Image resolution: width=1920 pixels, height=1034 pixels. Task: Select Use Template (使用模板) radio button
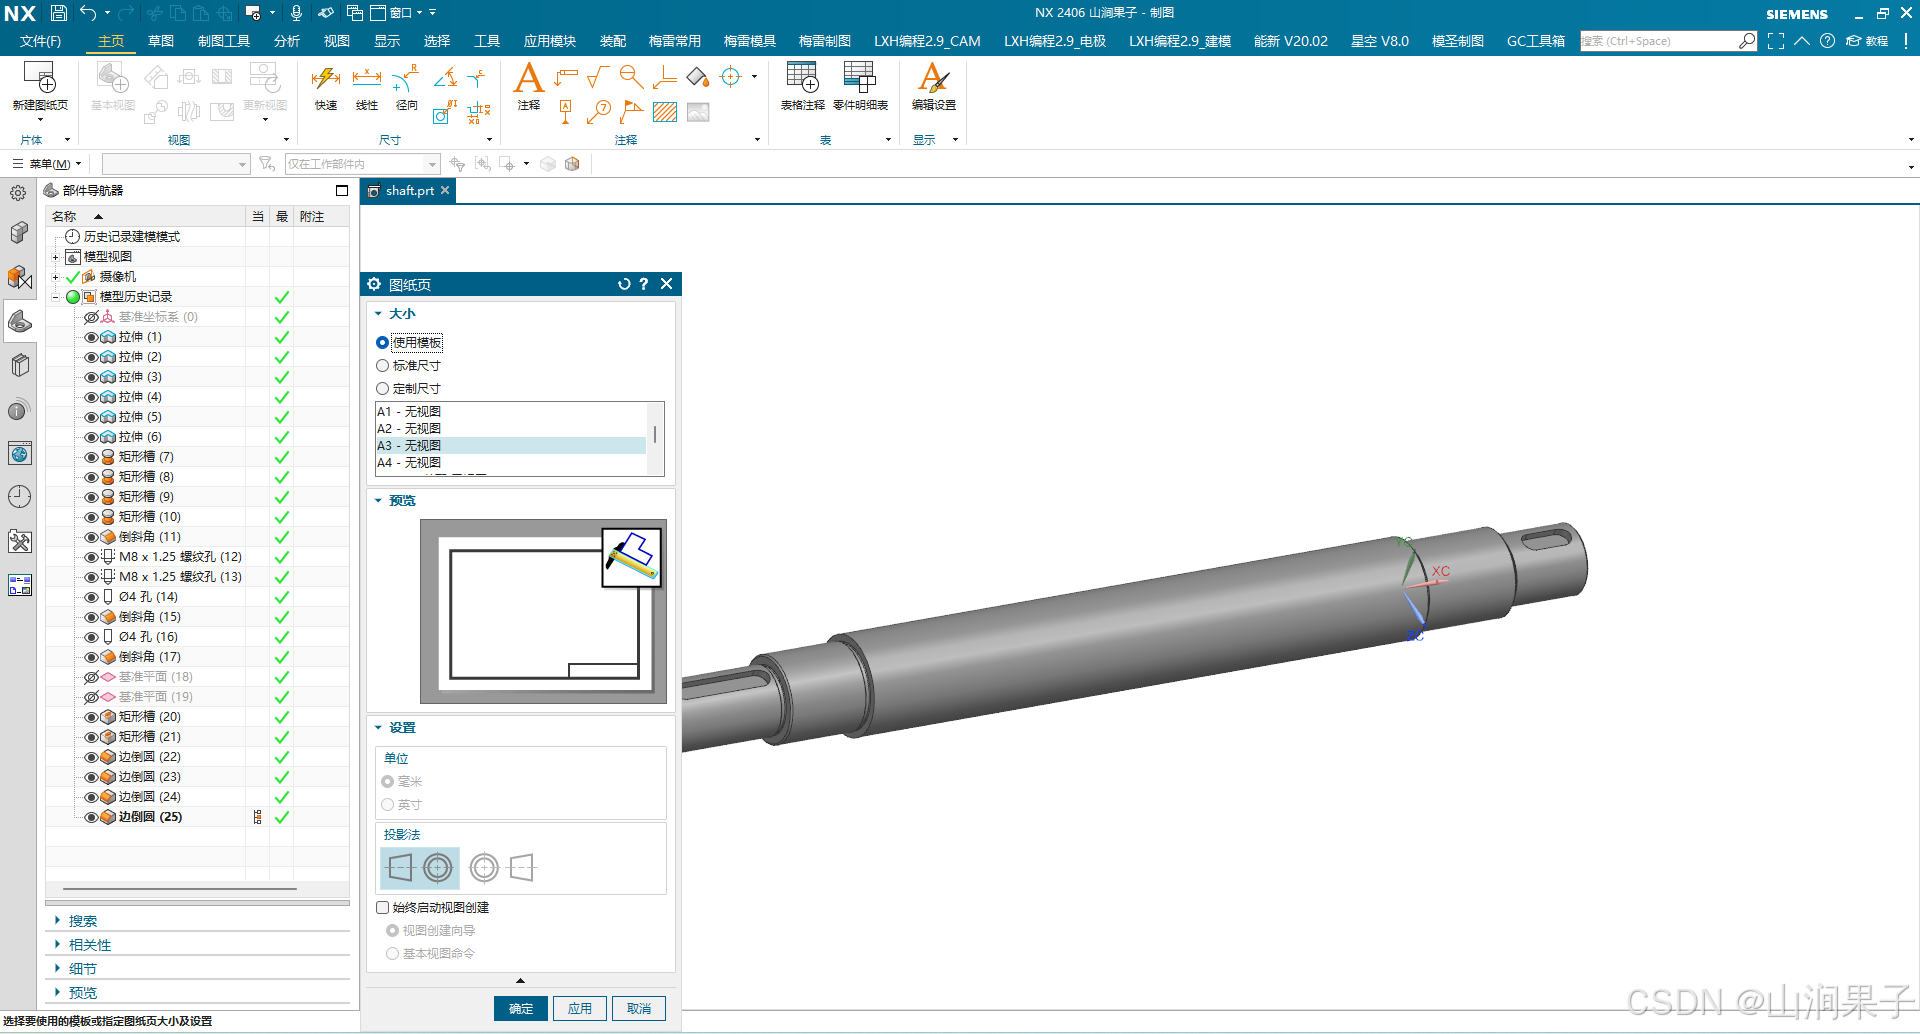(x=382, y=343)
